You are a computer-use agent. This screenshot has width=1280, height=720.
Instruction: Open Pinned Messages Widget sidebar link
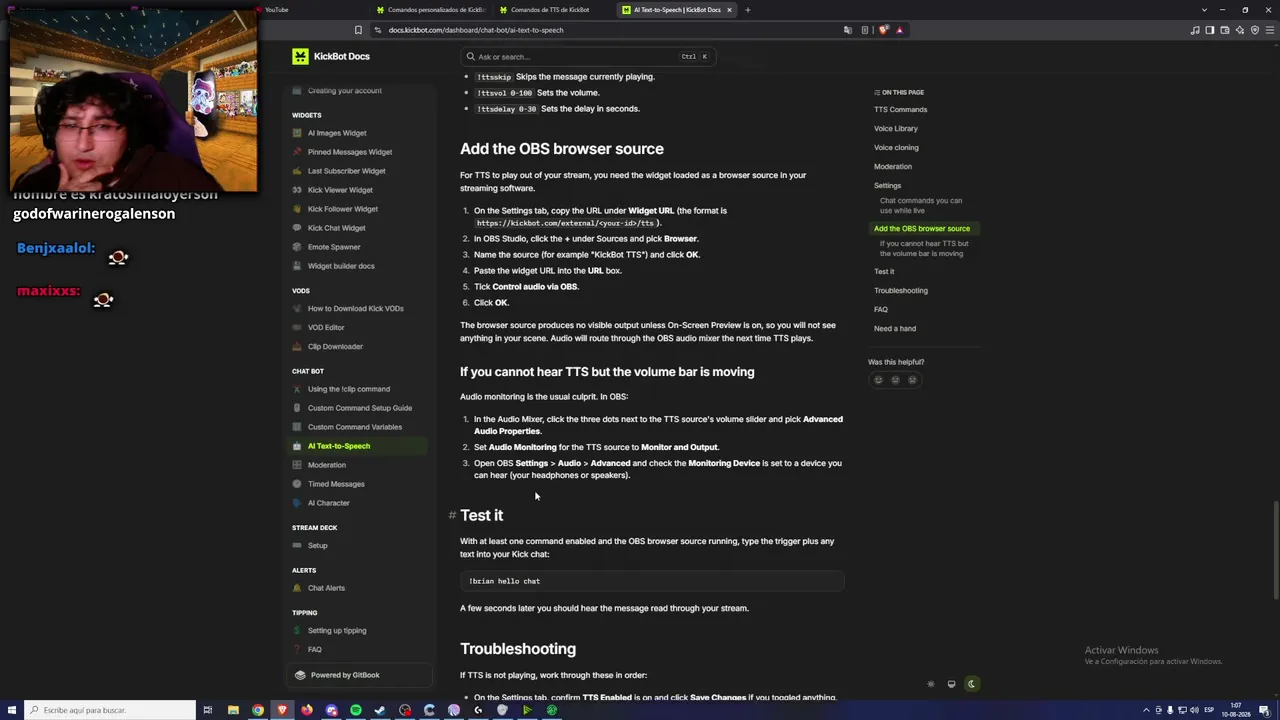(x=350, y=152)
